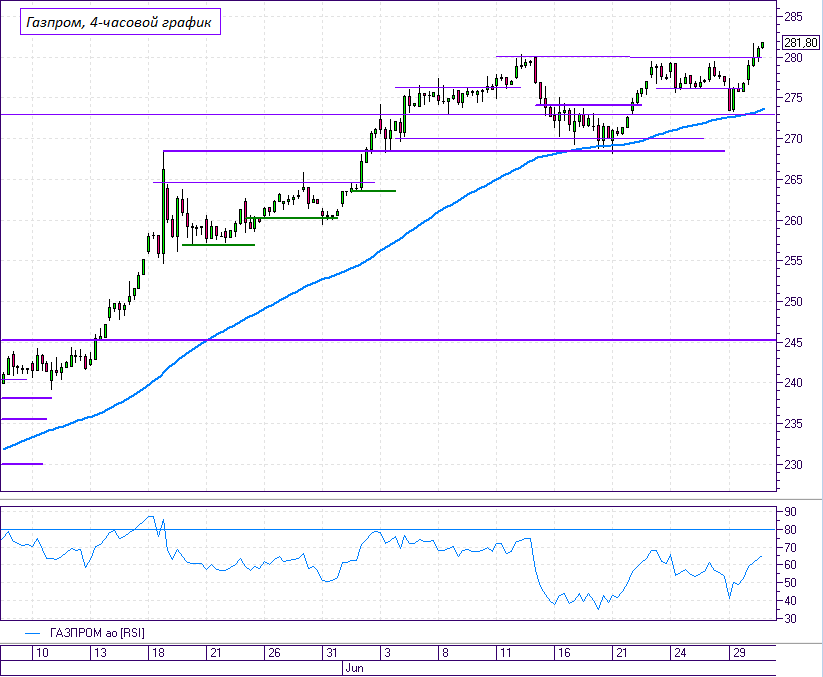The width and height of the screenshot is (823, 677).
Task: Click date label 26 on time axis
Action: pyautogui.click(x=275, y=653)
